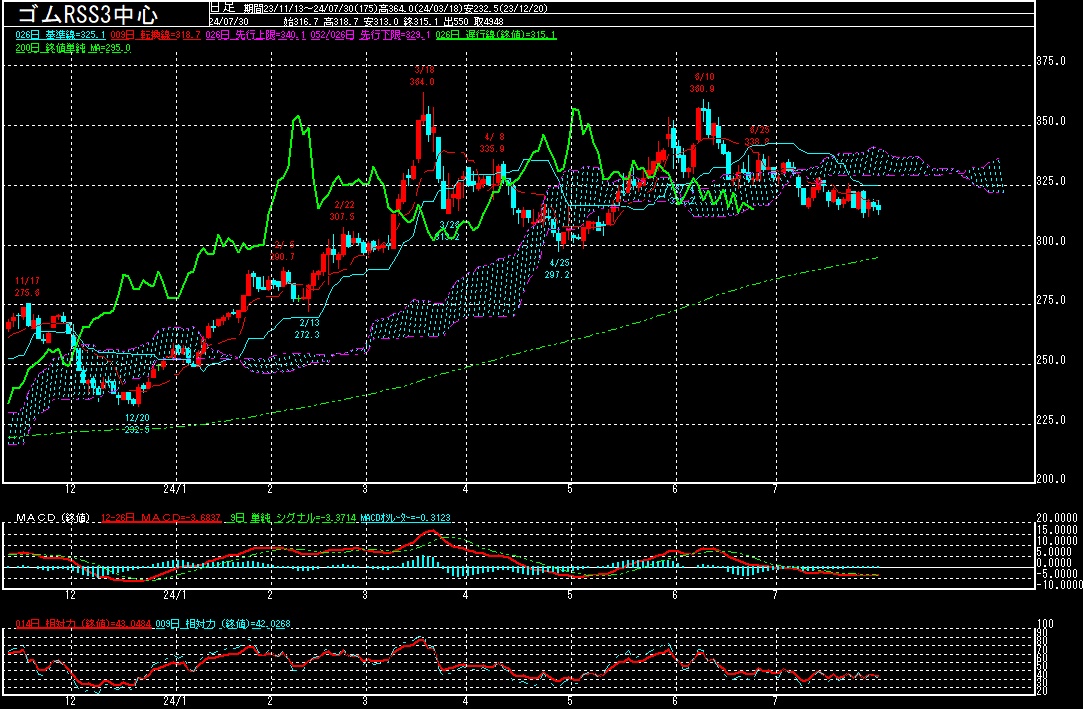This screenshot has height=709, width=1083.
Task: Click the 250.0 price axis label
Action: pyautogui.click(x=1052, y=360)
